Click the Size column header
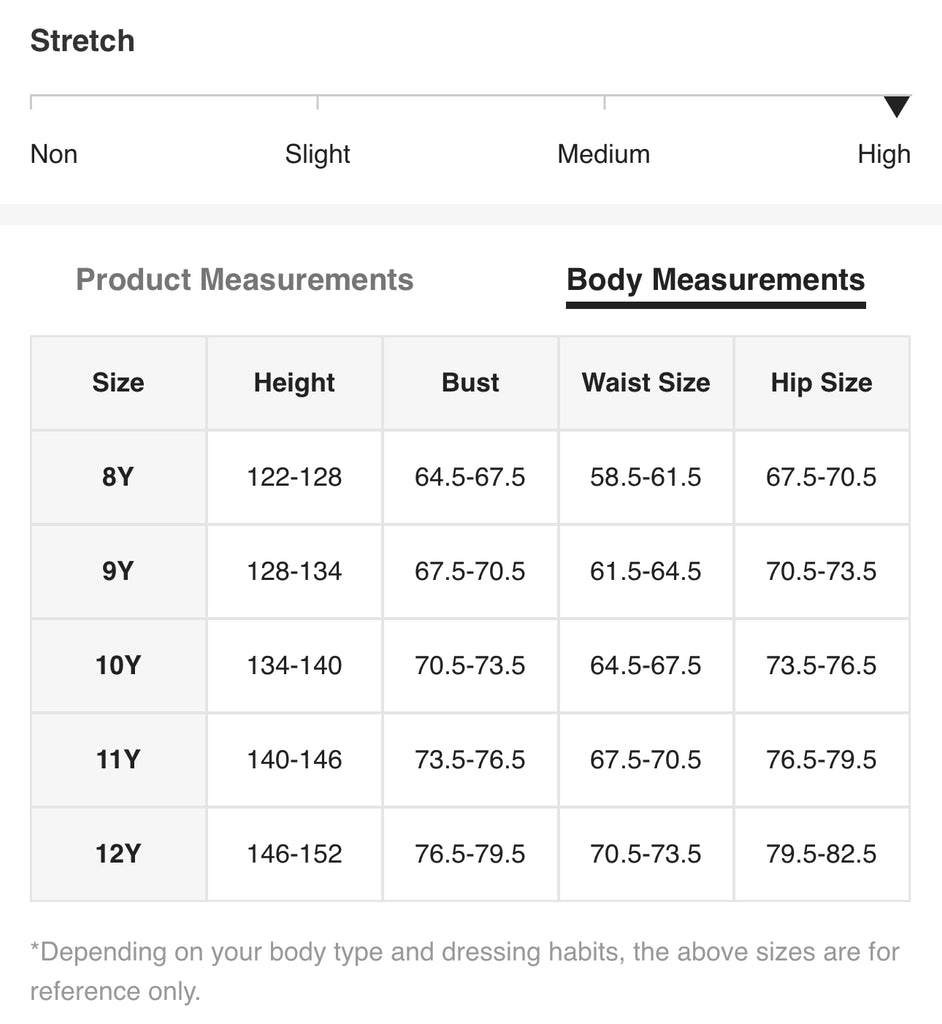 point(118,382)
